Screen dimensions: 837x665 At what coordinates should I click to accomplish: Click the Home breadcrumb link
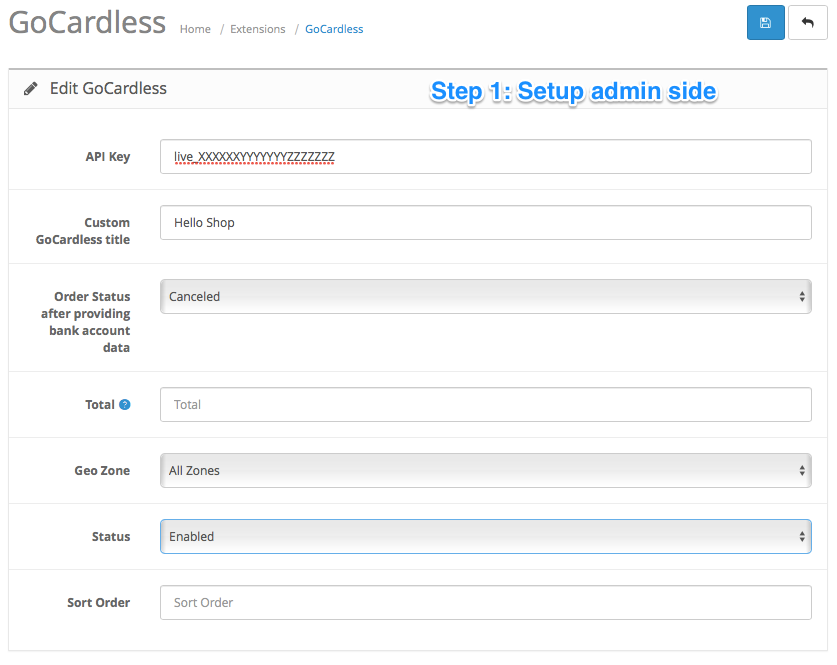[195, 29]
